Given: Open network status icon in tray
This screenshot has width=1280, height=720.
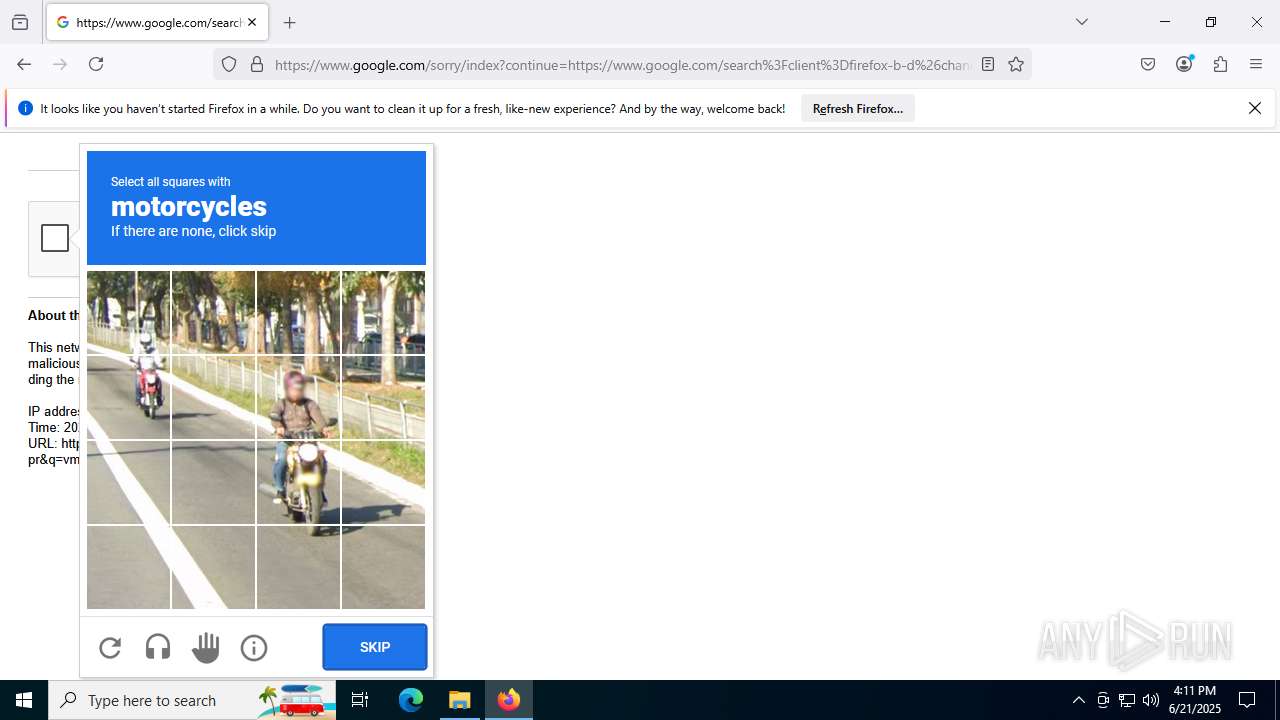Looking at the screenshot, I should pos(1127,700).
